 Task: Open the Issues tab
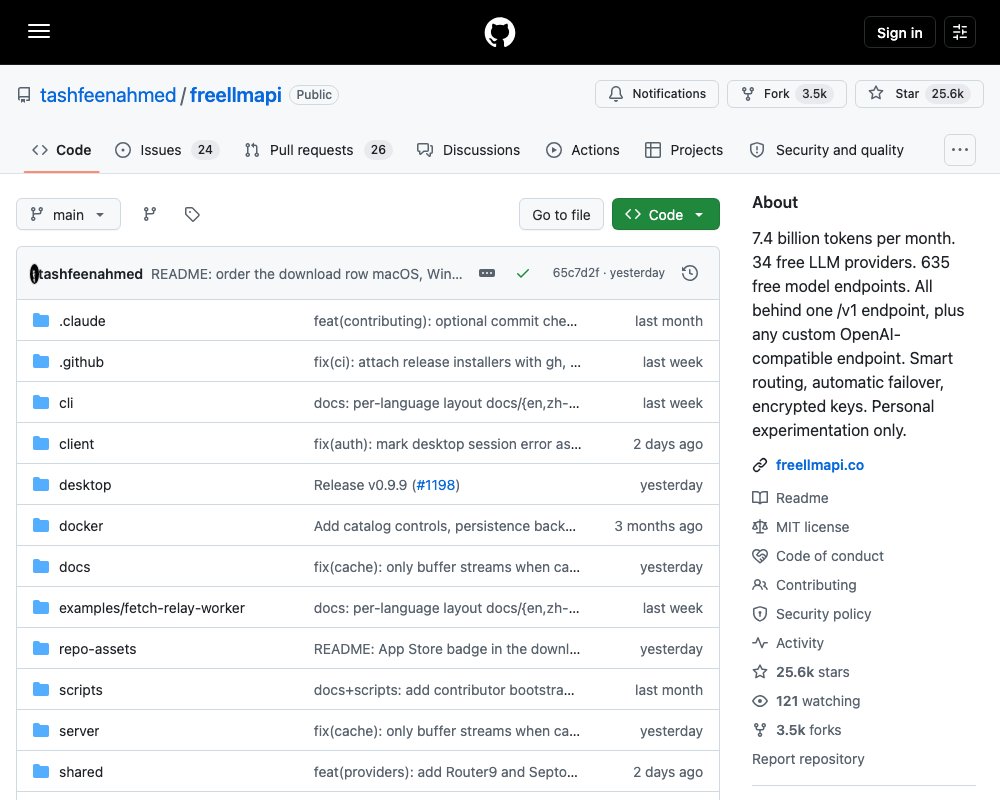click(x=167, y=150)
